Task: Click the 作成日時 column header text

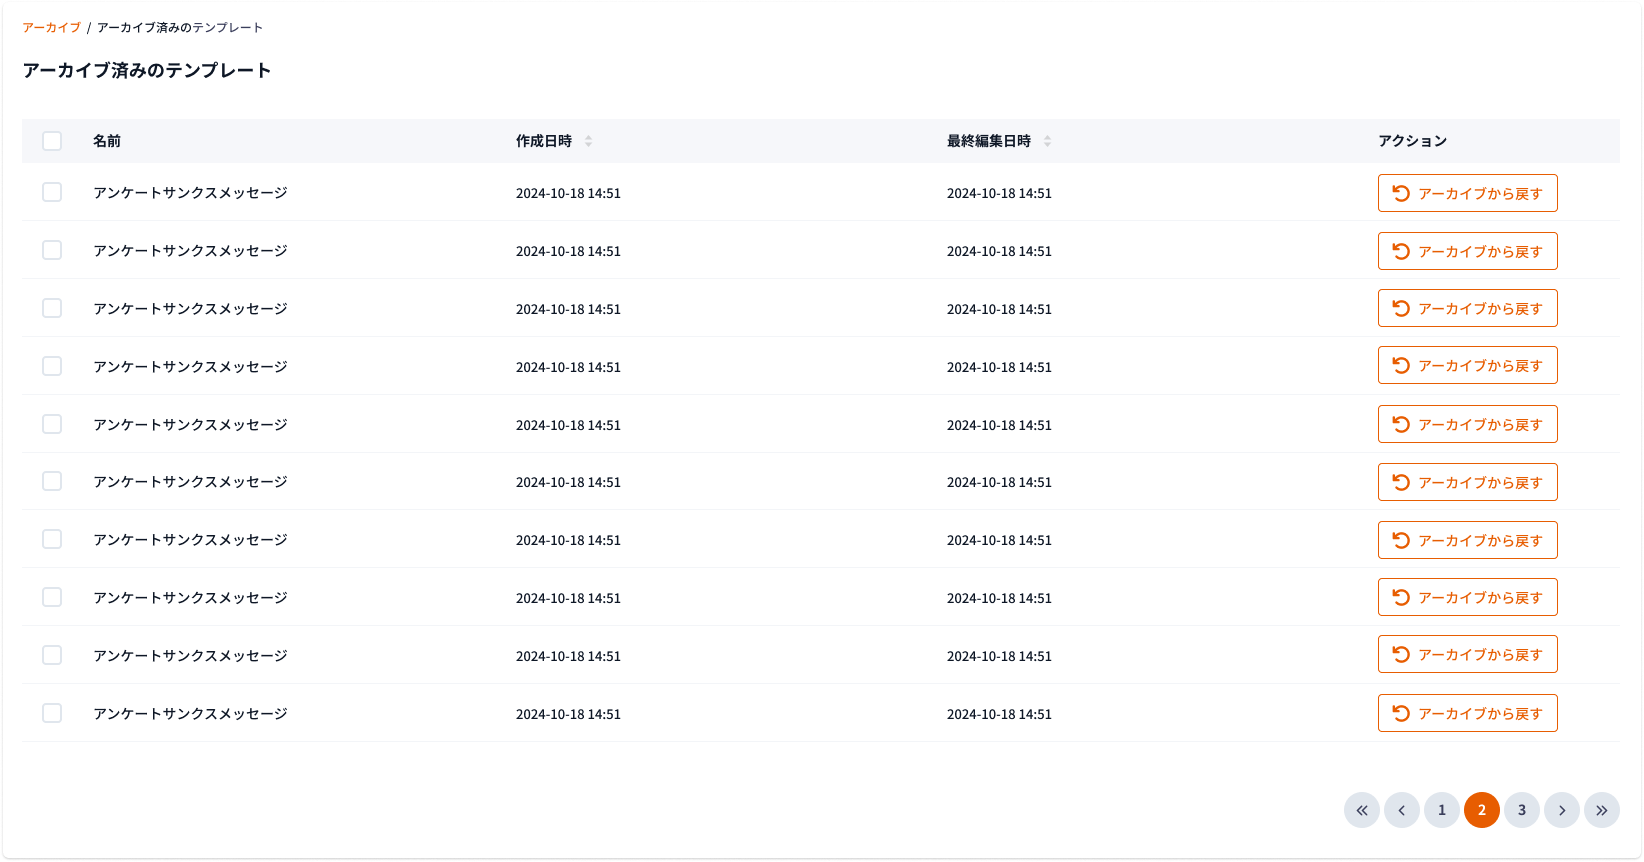Action: [x=543, y=141]
